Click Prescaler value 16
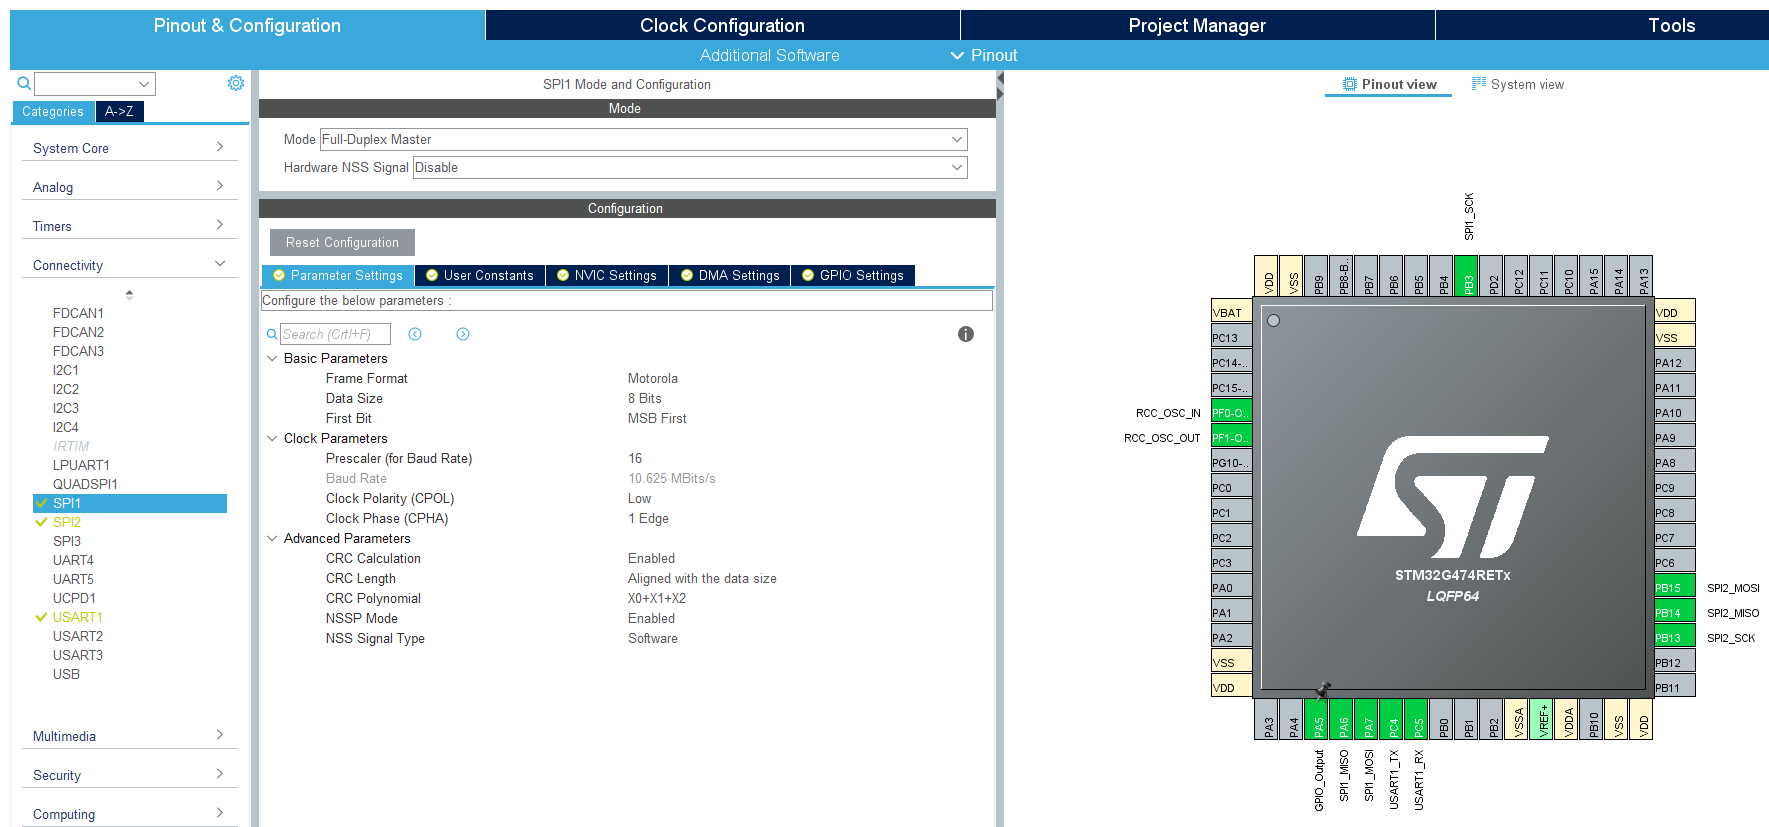The height and width of the screenshot is (827, 1769). coord(635,458)
